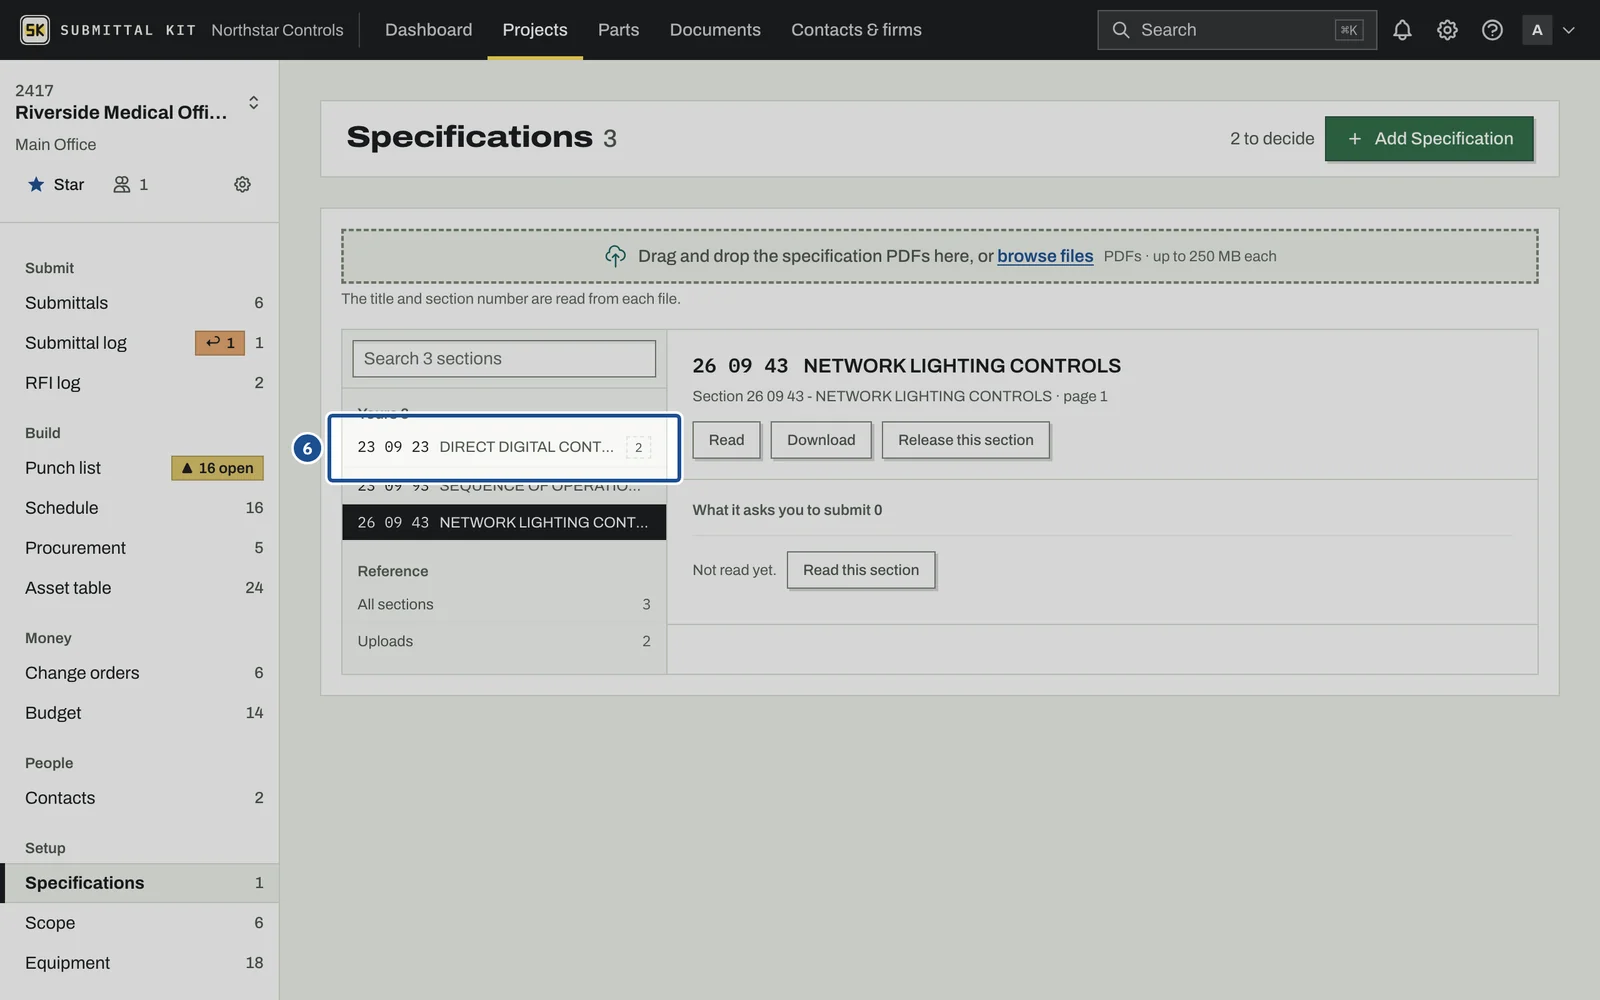Viewport: 1600px width, 1000px height.
Task: Star the Riverside Medical project
Action: pos(56,184)
